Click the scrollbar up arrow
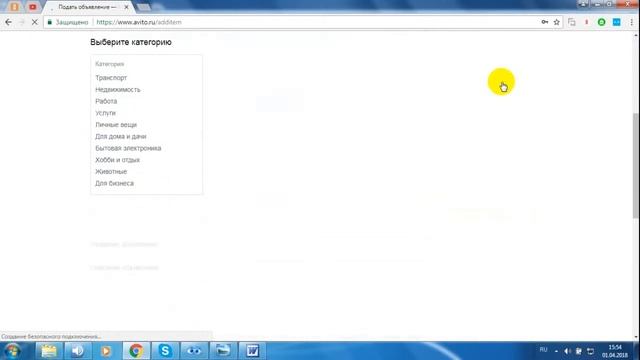The width and height of the screenshot is (640, 360). pos(636,36)
